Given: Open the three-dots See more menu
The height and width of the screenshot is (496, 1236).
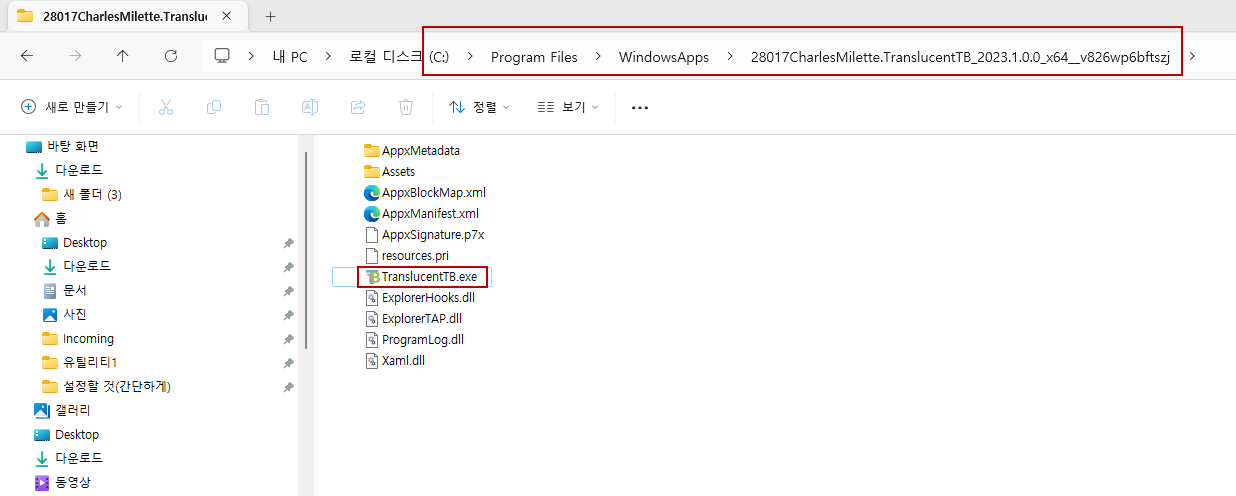Looking at the screenshot, I should [640, 107].
